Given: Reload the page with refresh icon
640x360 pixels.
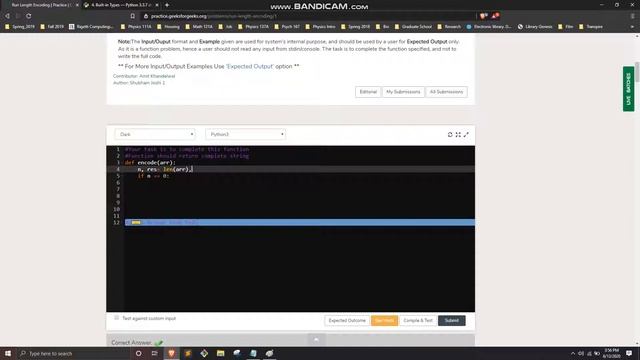Looking at the screenshot, I should pos(29,16).
